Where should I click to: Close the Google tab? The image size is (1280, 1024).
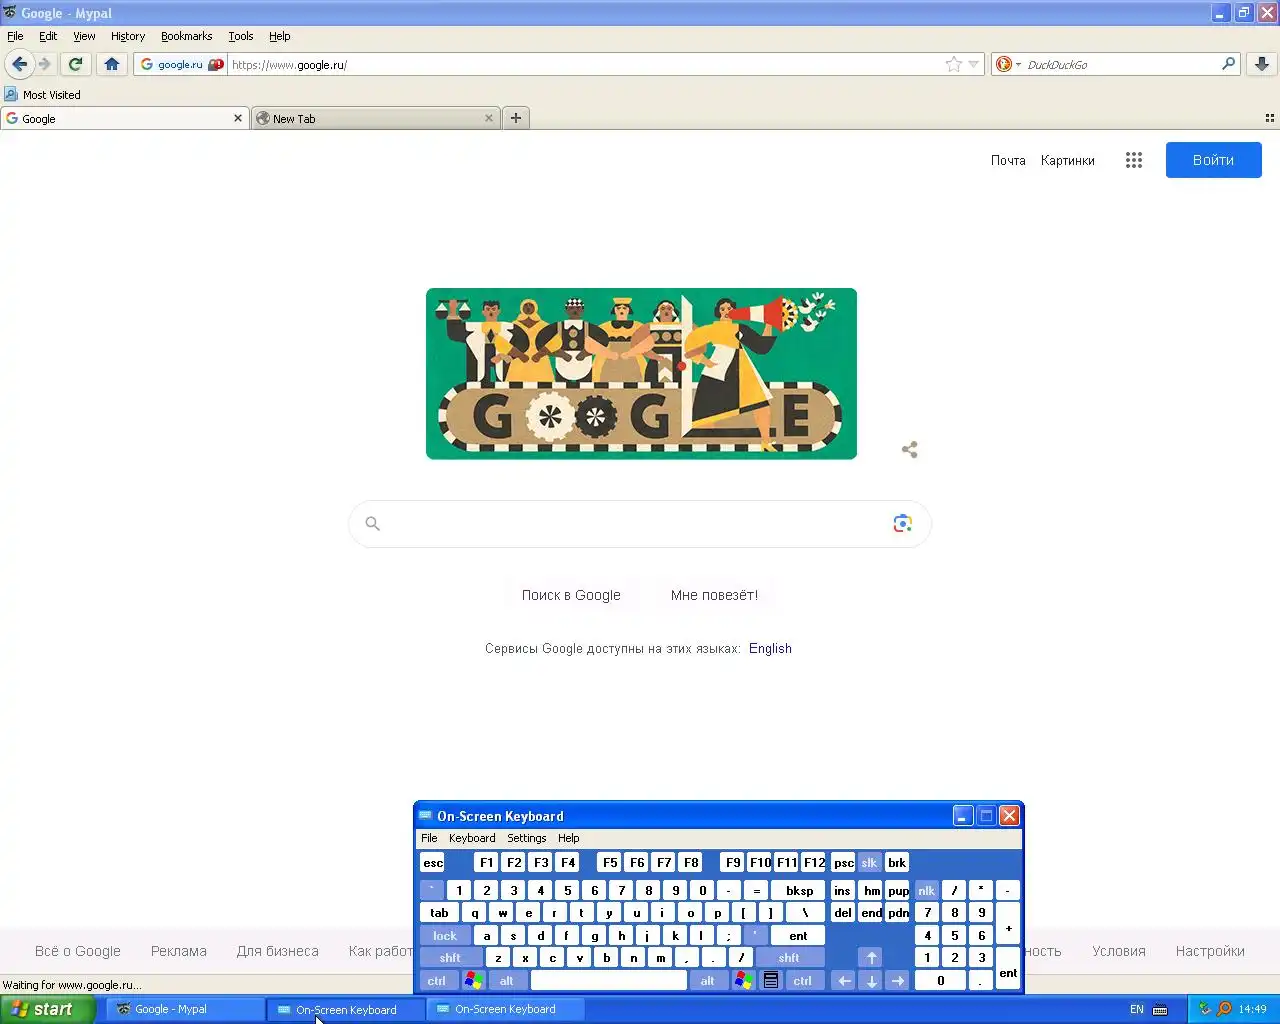pos(238,118)
